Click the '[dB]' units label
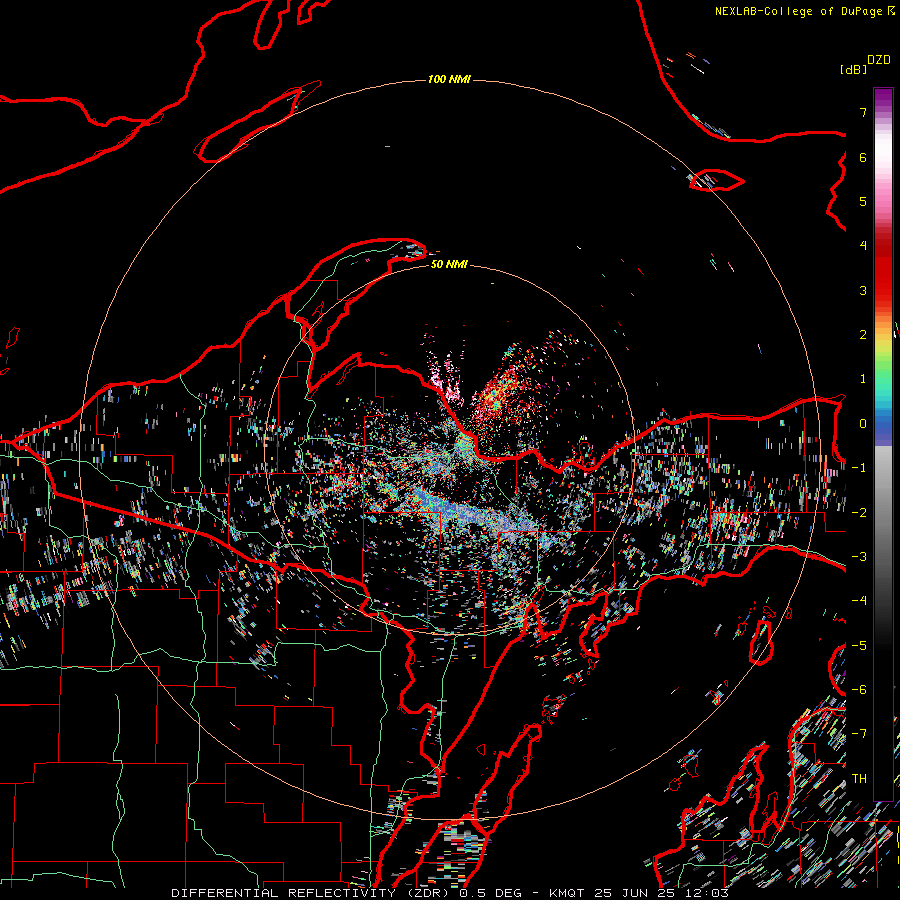Image resolution: width=900 pixels, height=900 pixels. point(853,69)
